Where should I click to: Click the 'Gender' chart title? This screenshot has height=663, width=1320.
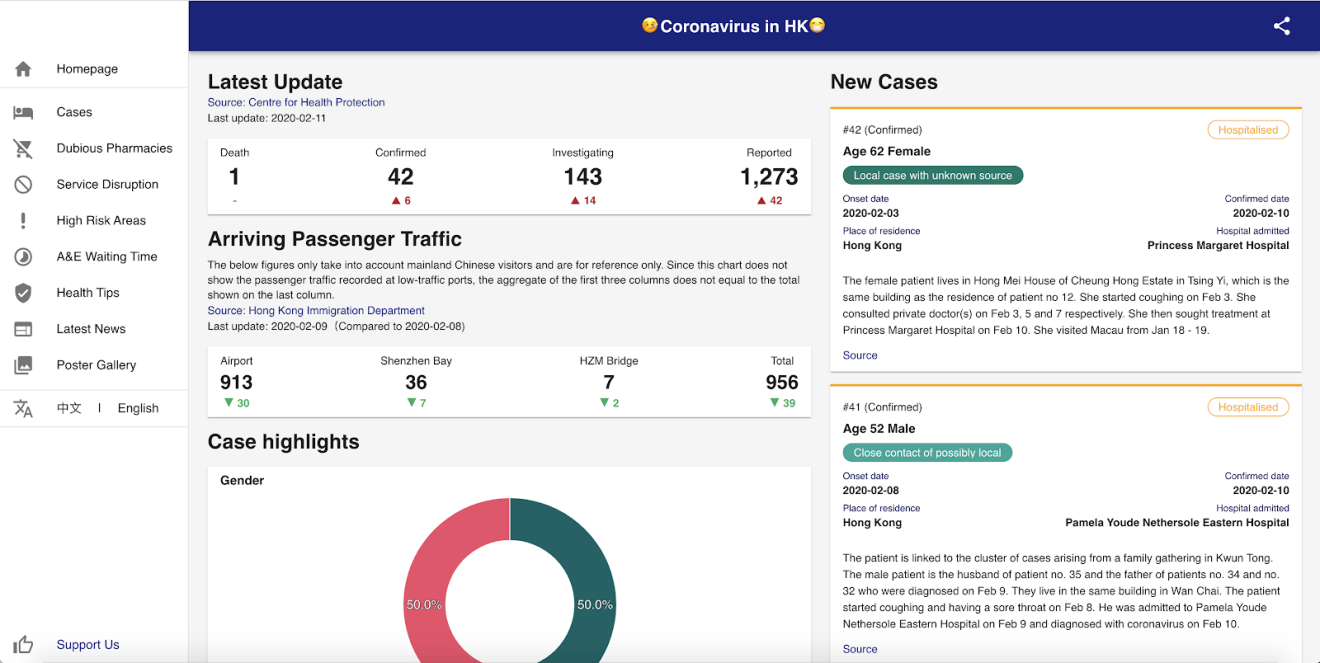pyautogui.click(x=242, y=481)
